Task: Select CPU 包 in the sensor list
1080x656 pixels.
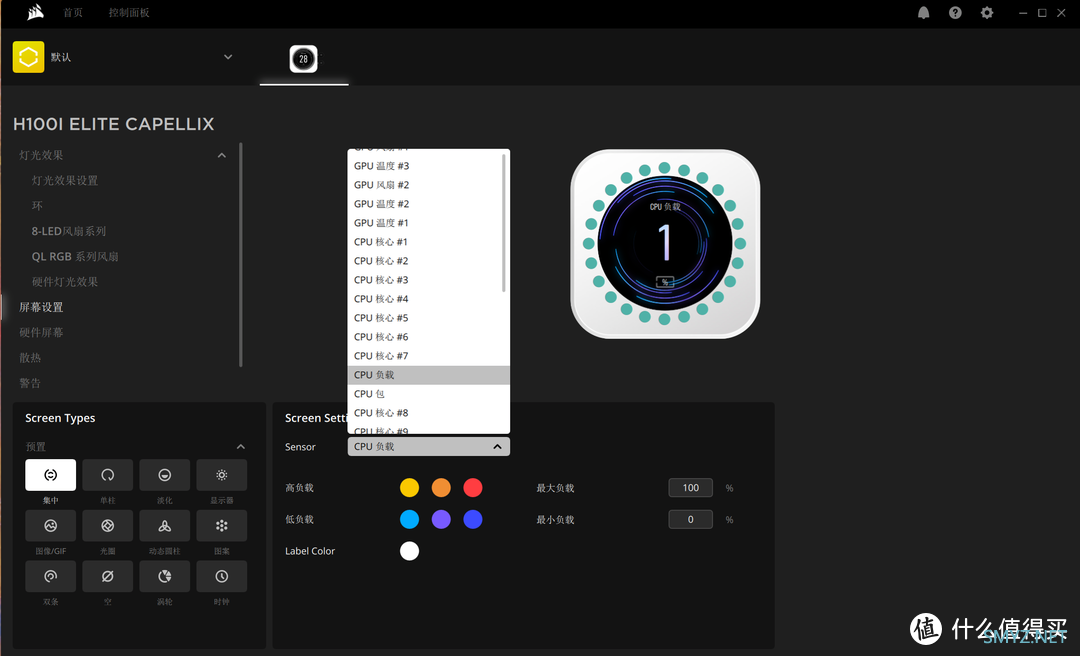Action: (x=428, y=393)
